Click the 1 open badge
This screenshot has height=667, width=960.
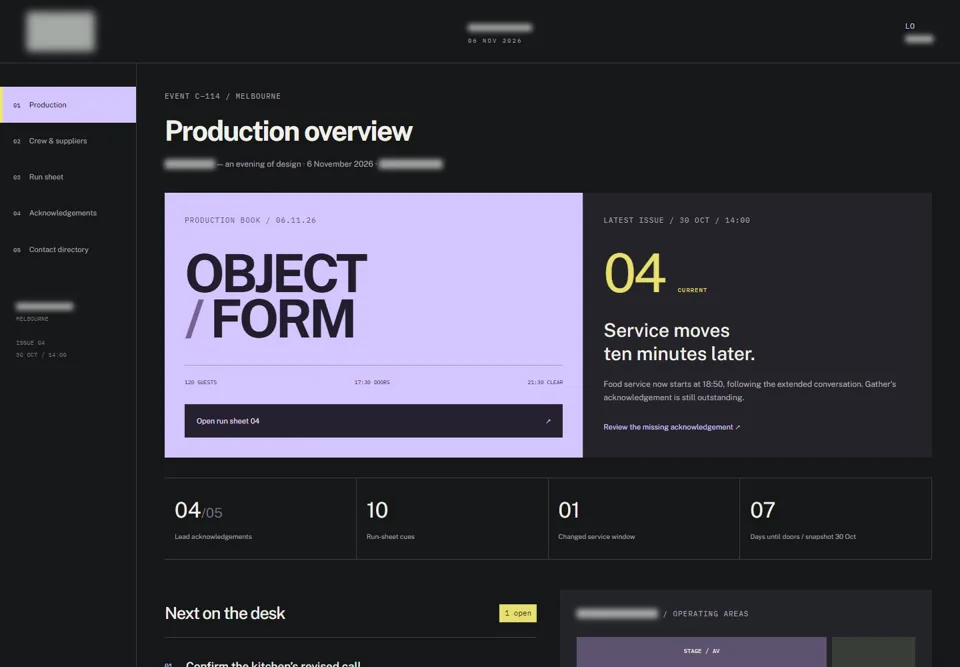click(x=517, y=613)
